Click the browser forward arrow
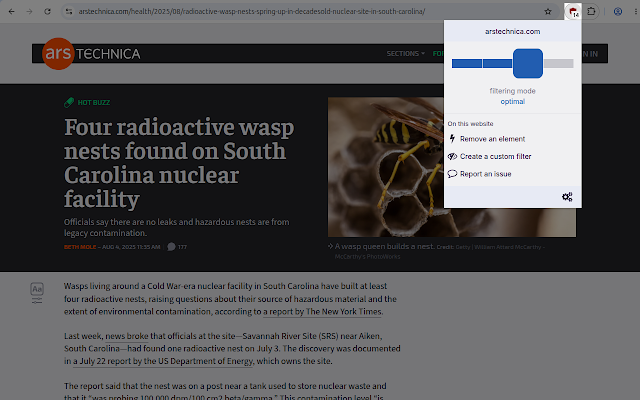 click(29, 11)
